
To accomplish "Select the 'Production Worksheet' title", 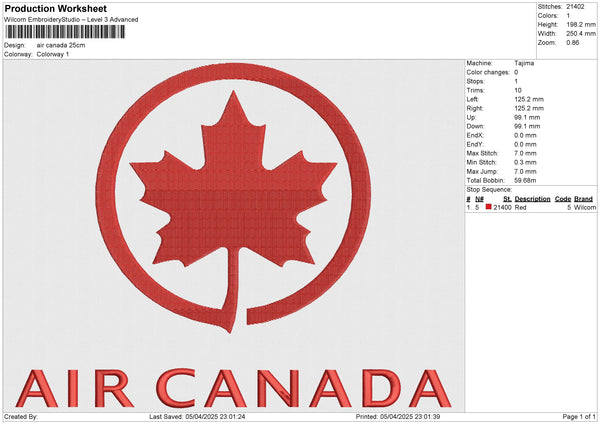I will click(x=56, y=8).
